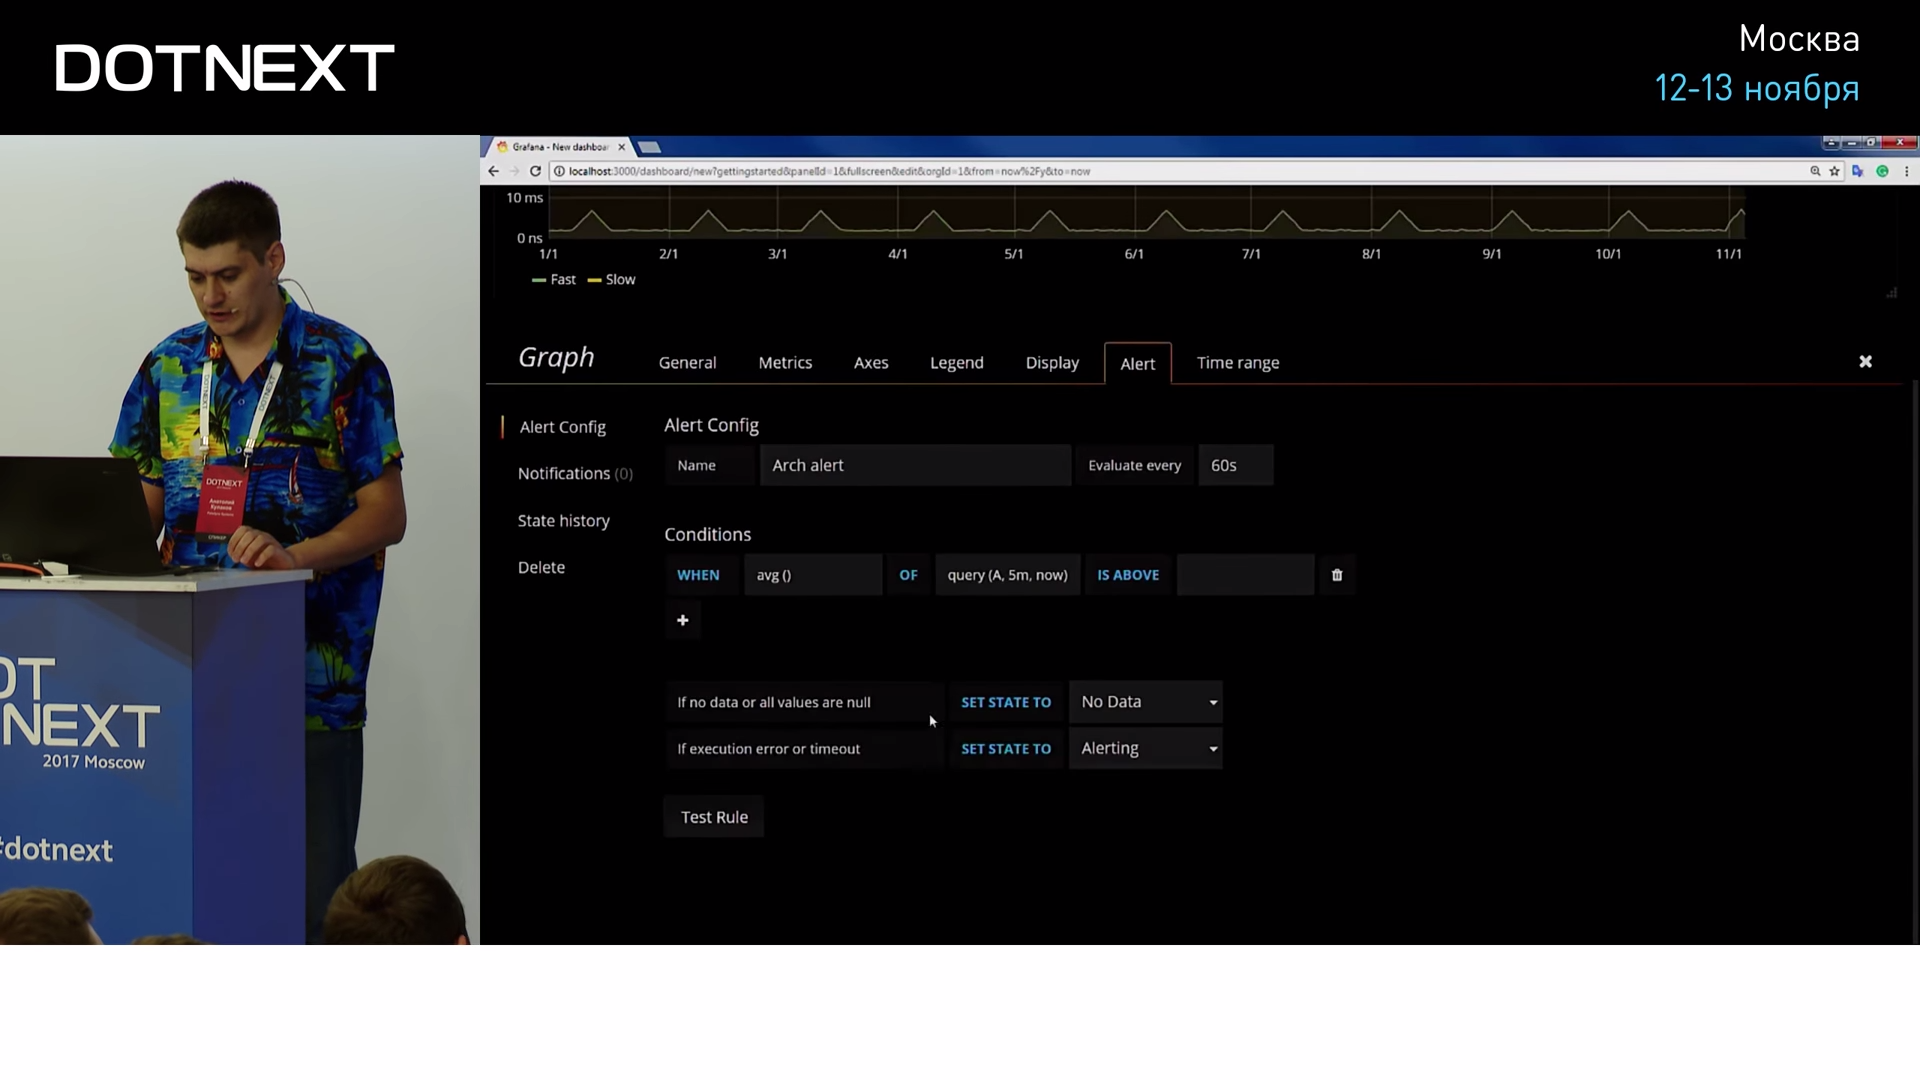Close the panel editor with X icon
Screen dimensions: 1920x1080
1865,362
